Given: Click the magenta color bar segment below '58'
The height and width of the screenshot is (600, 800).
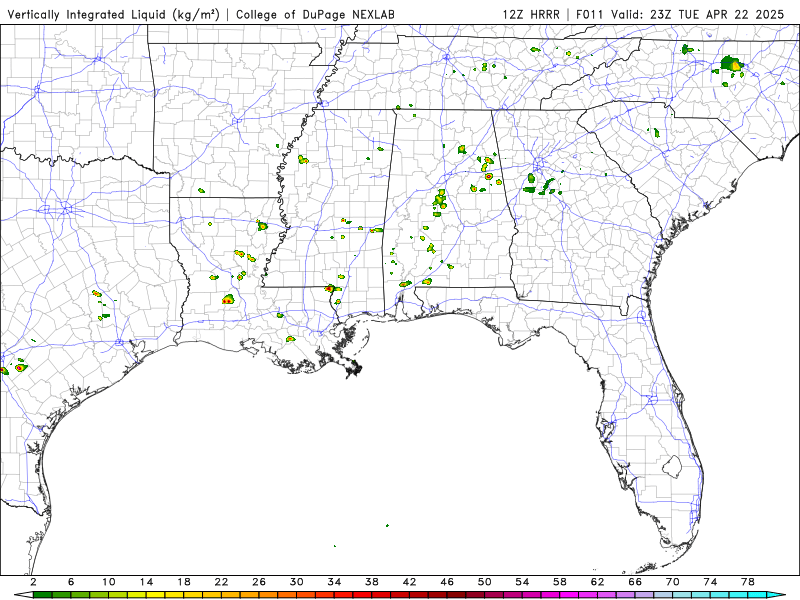Looking at the screenshot, I should point(569,595).
